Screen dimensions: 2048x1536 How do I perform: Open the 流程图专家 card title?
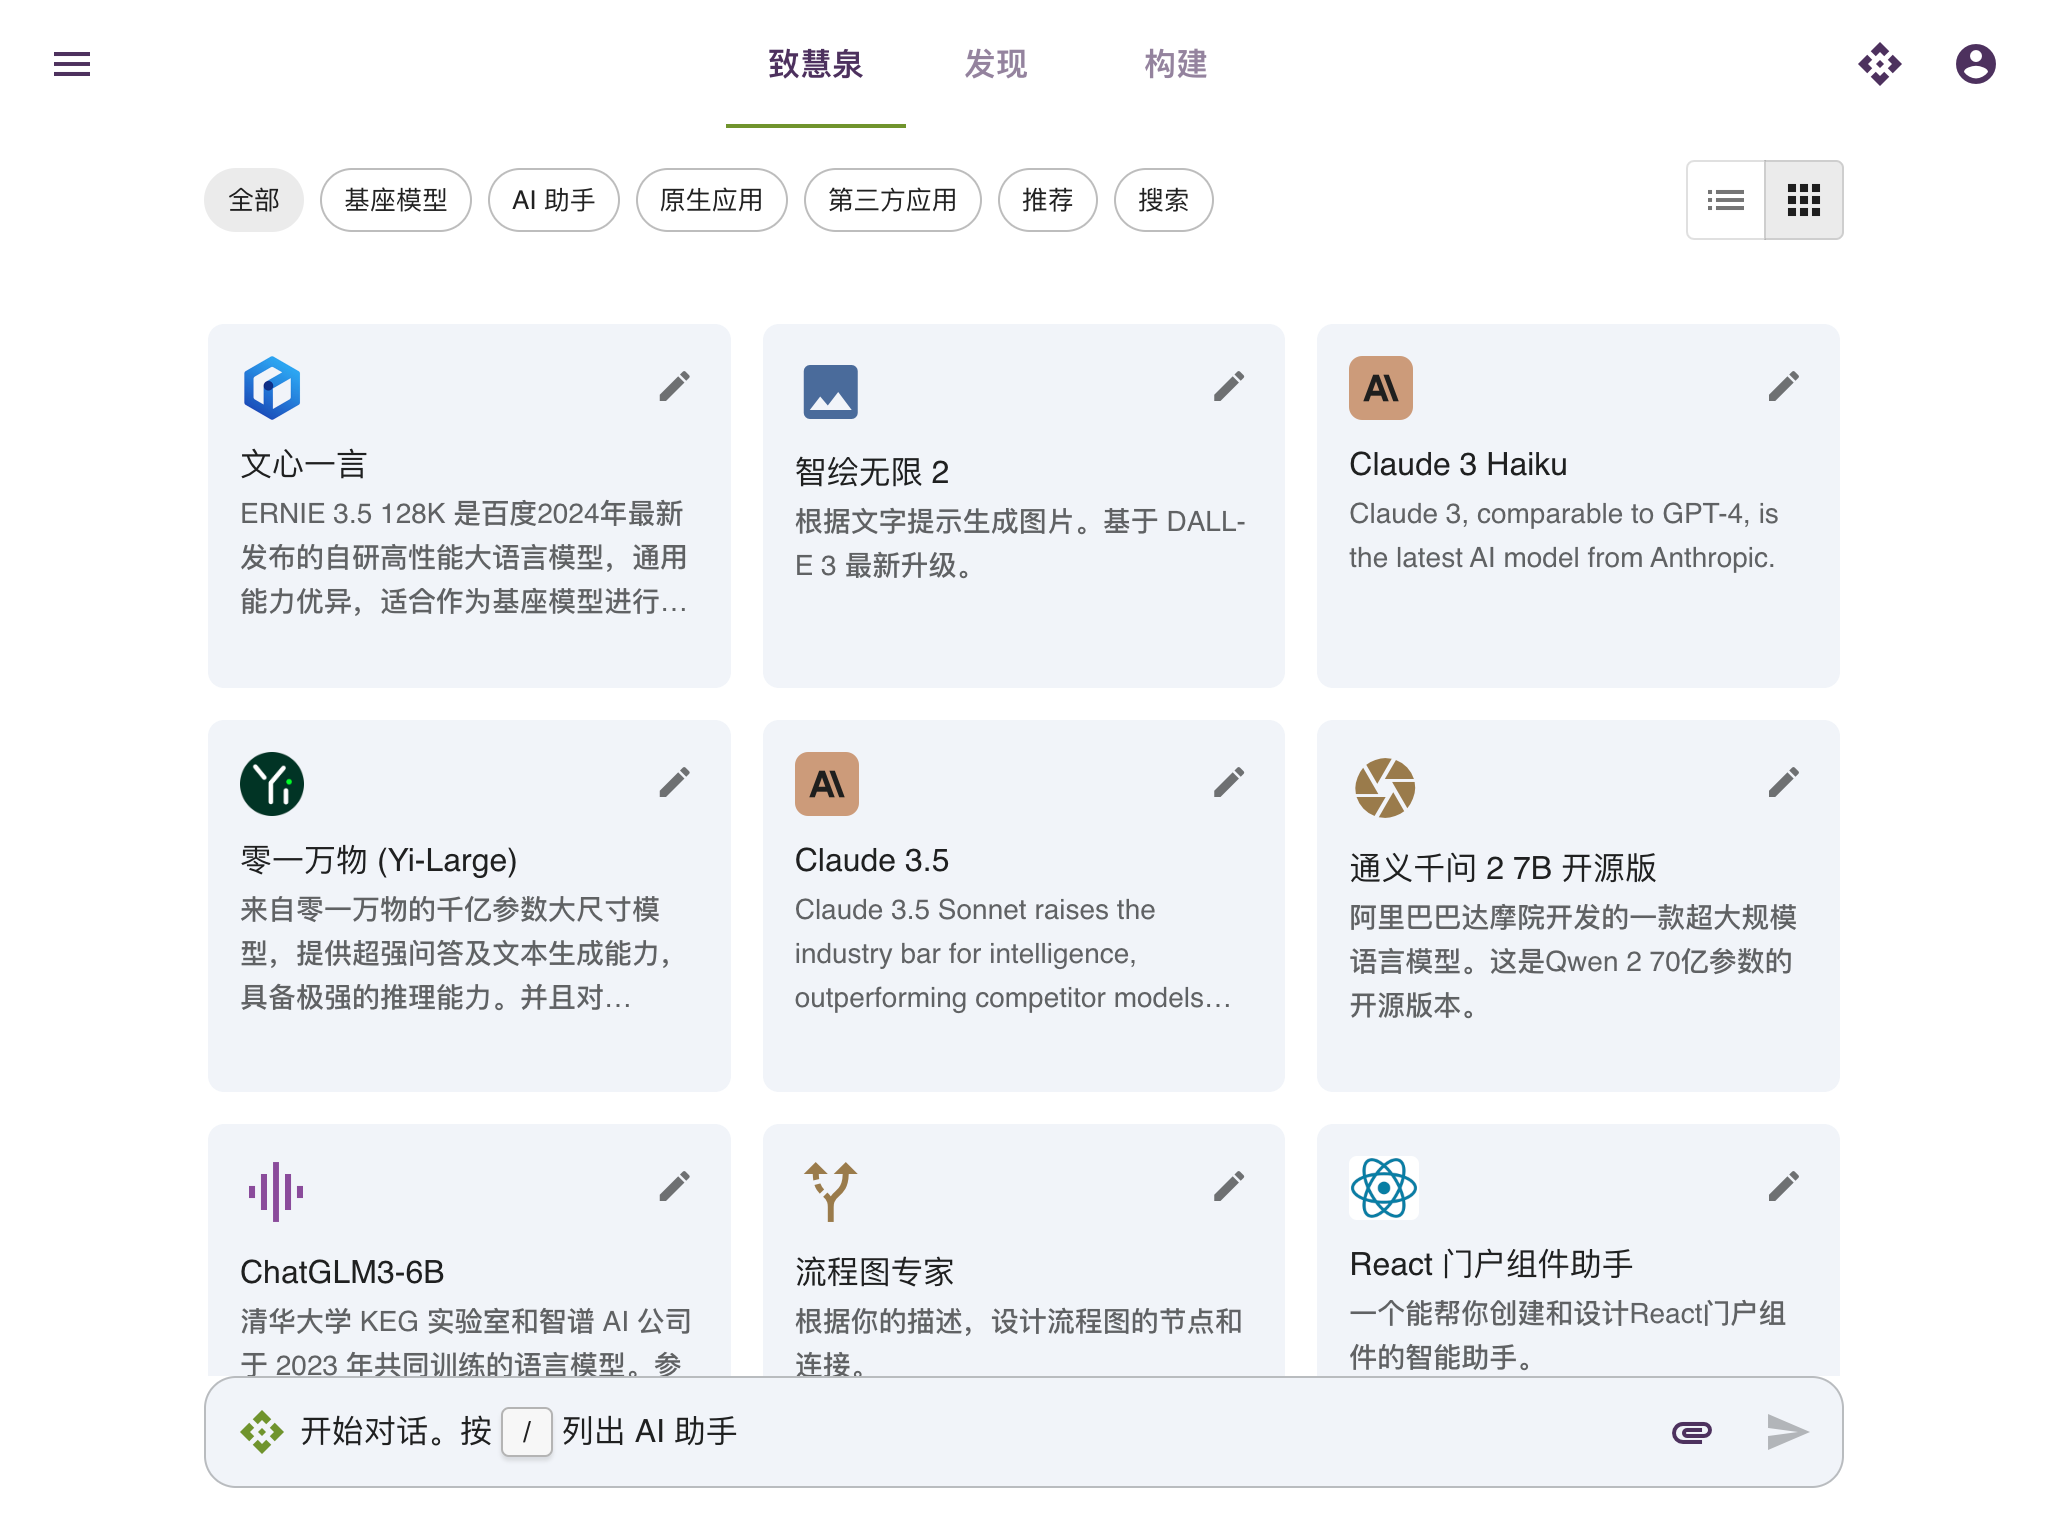pyautogui.click(x=875, y=1272)
